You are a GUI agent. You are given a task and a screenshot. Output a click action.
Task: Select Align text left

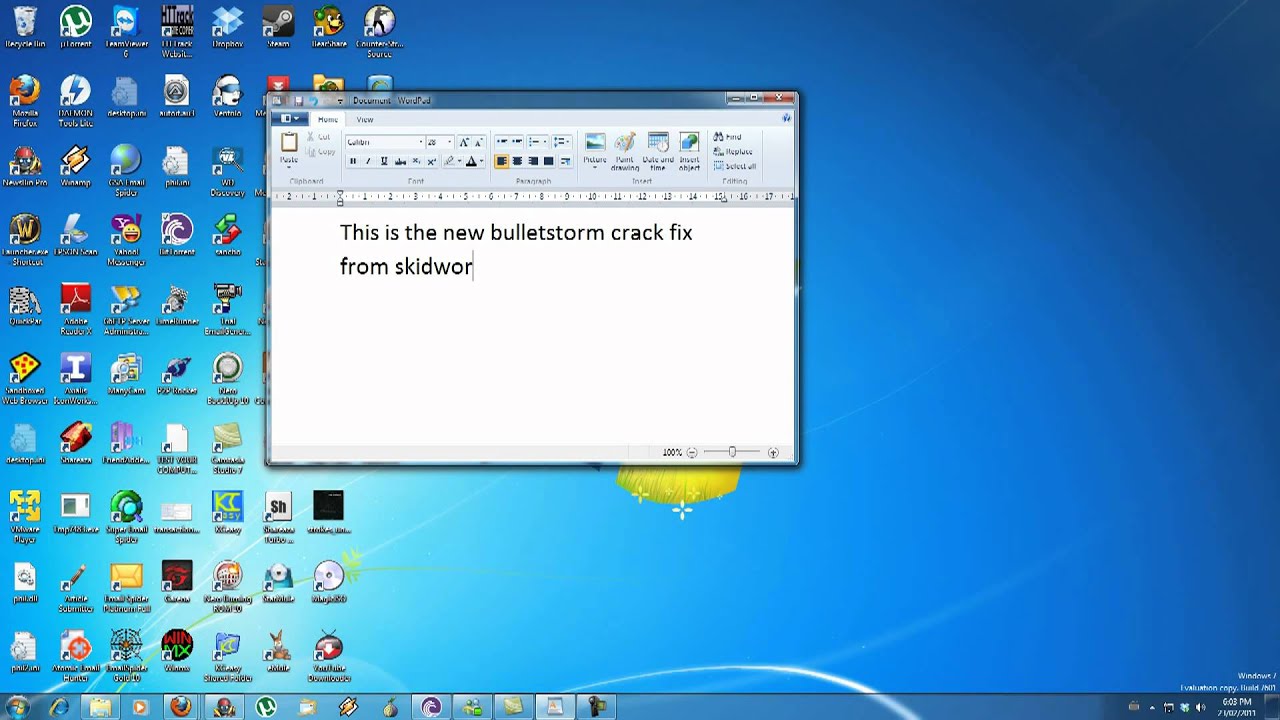pyautogui.click(x=502, y=161)
